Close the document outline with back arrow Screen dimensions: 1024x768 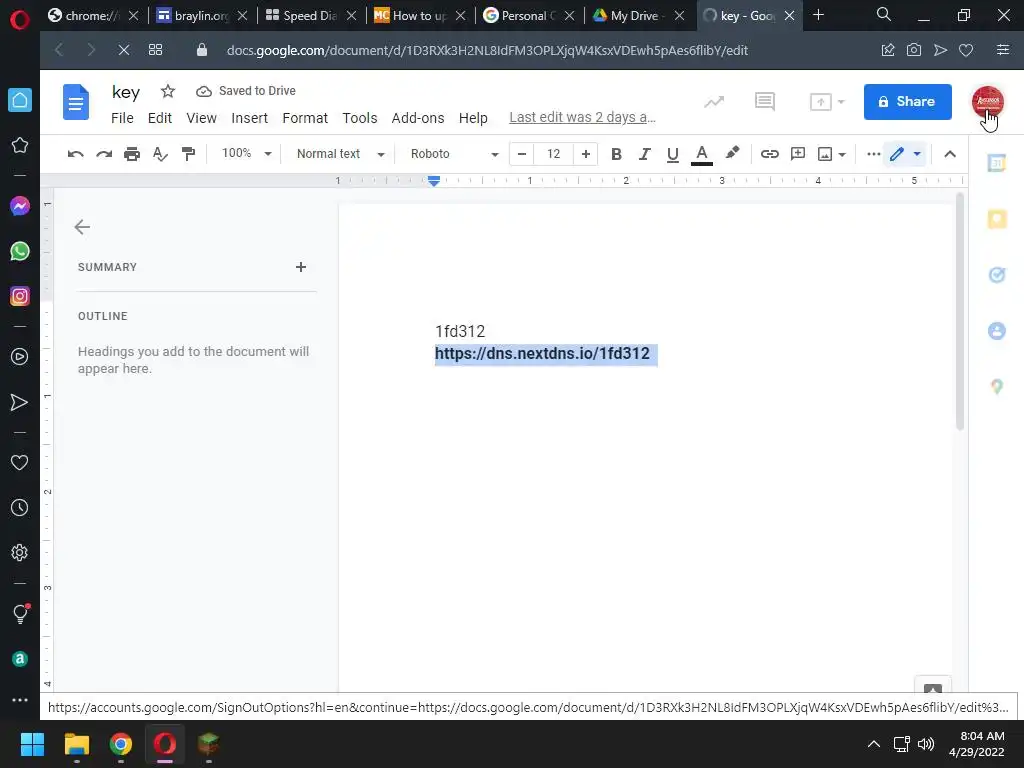[82, 227]
